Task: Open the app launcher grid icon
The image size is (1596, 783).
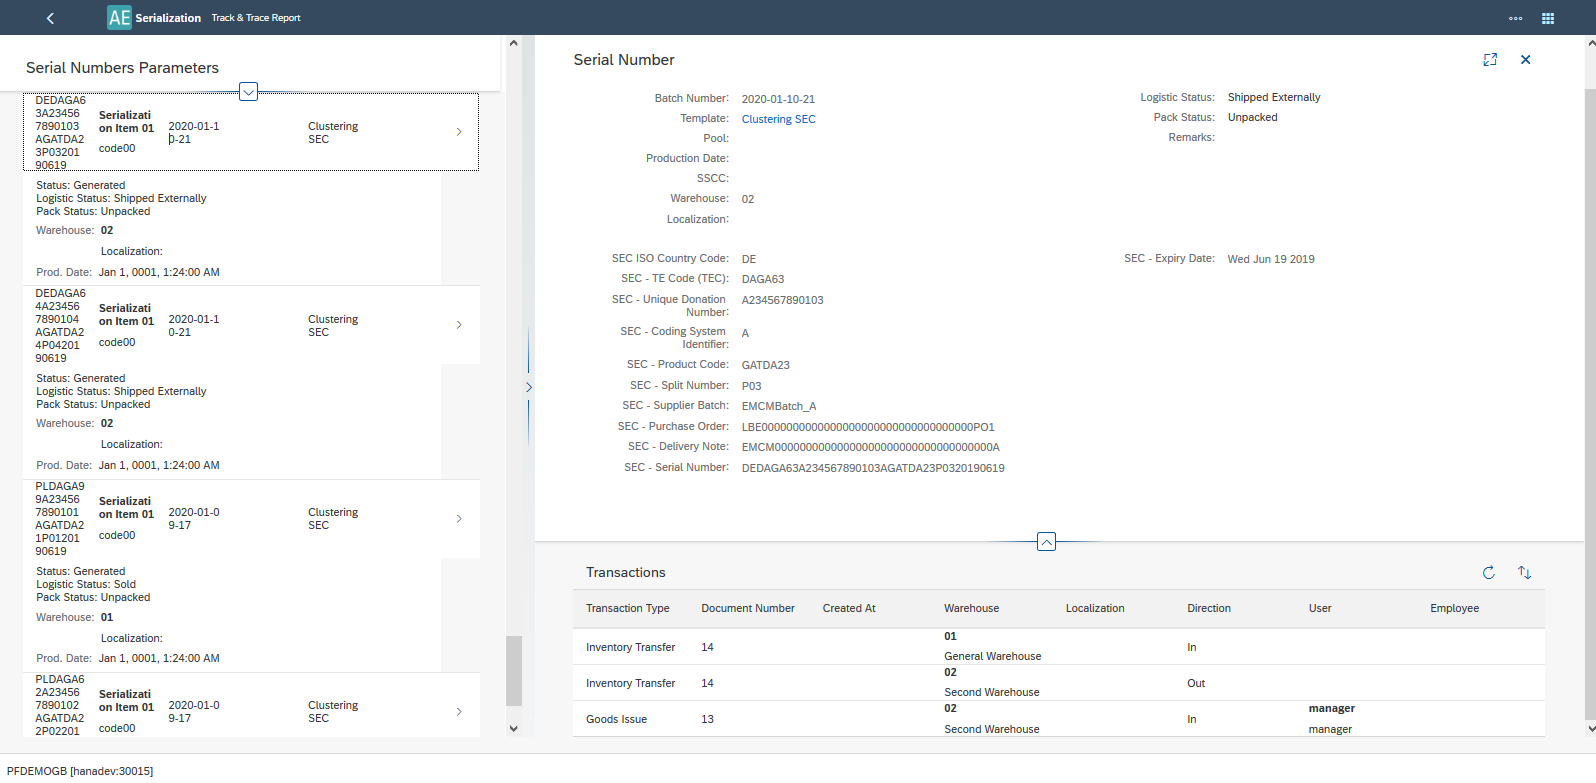Action: click(1547, 18)
